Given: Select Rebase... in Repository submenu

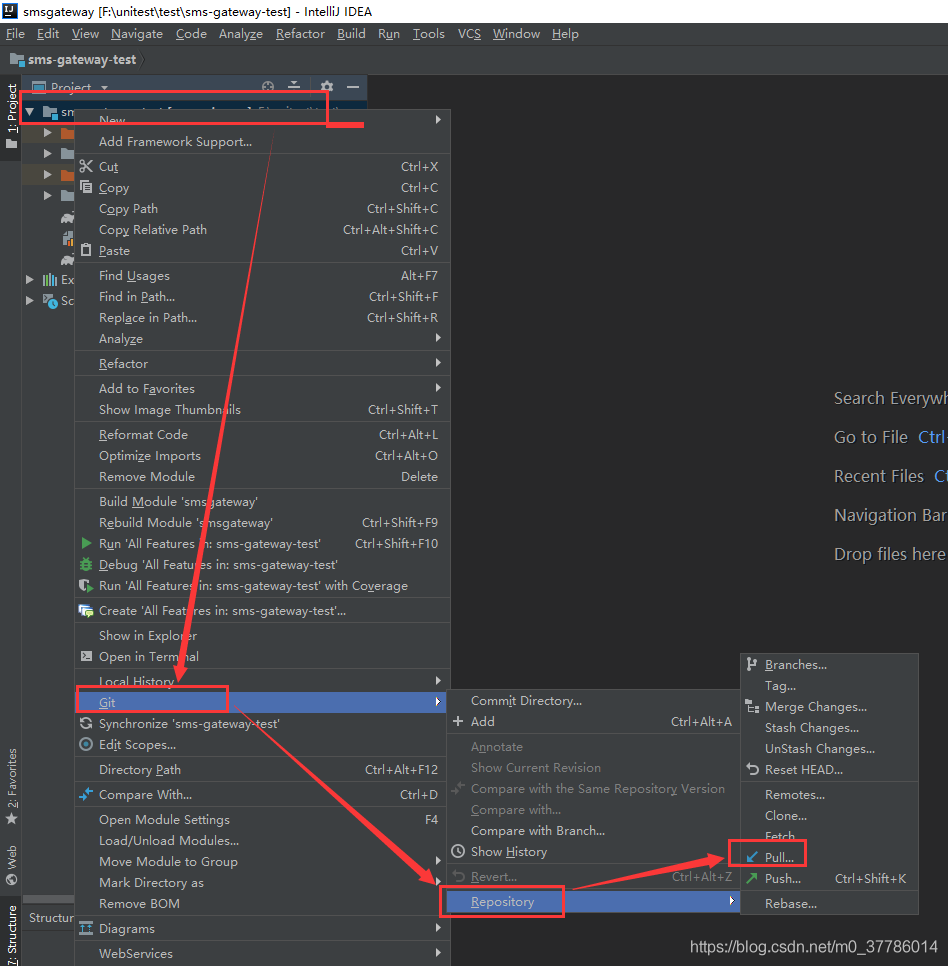Looking at the screenshot, I should pyautogui.click(x=829, y=904).
